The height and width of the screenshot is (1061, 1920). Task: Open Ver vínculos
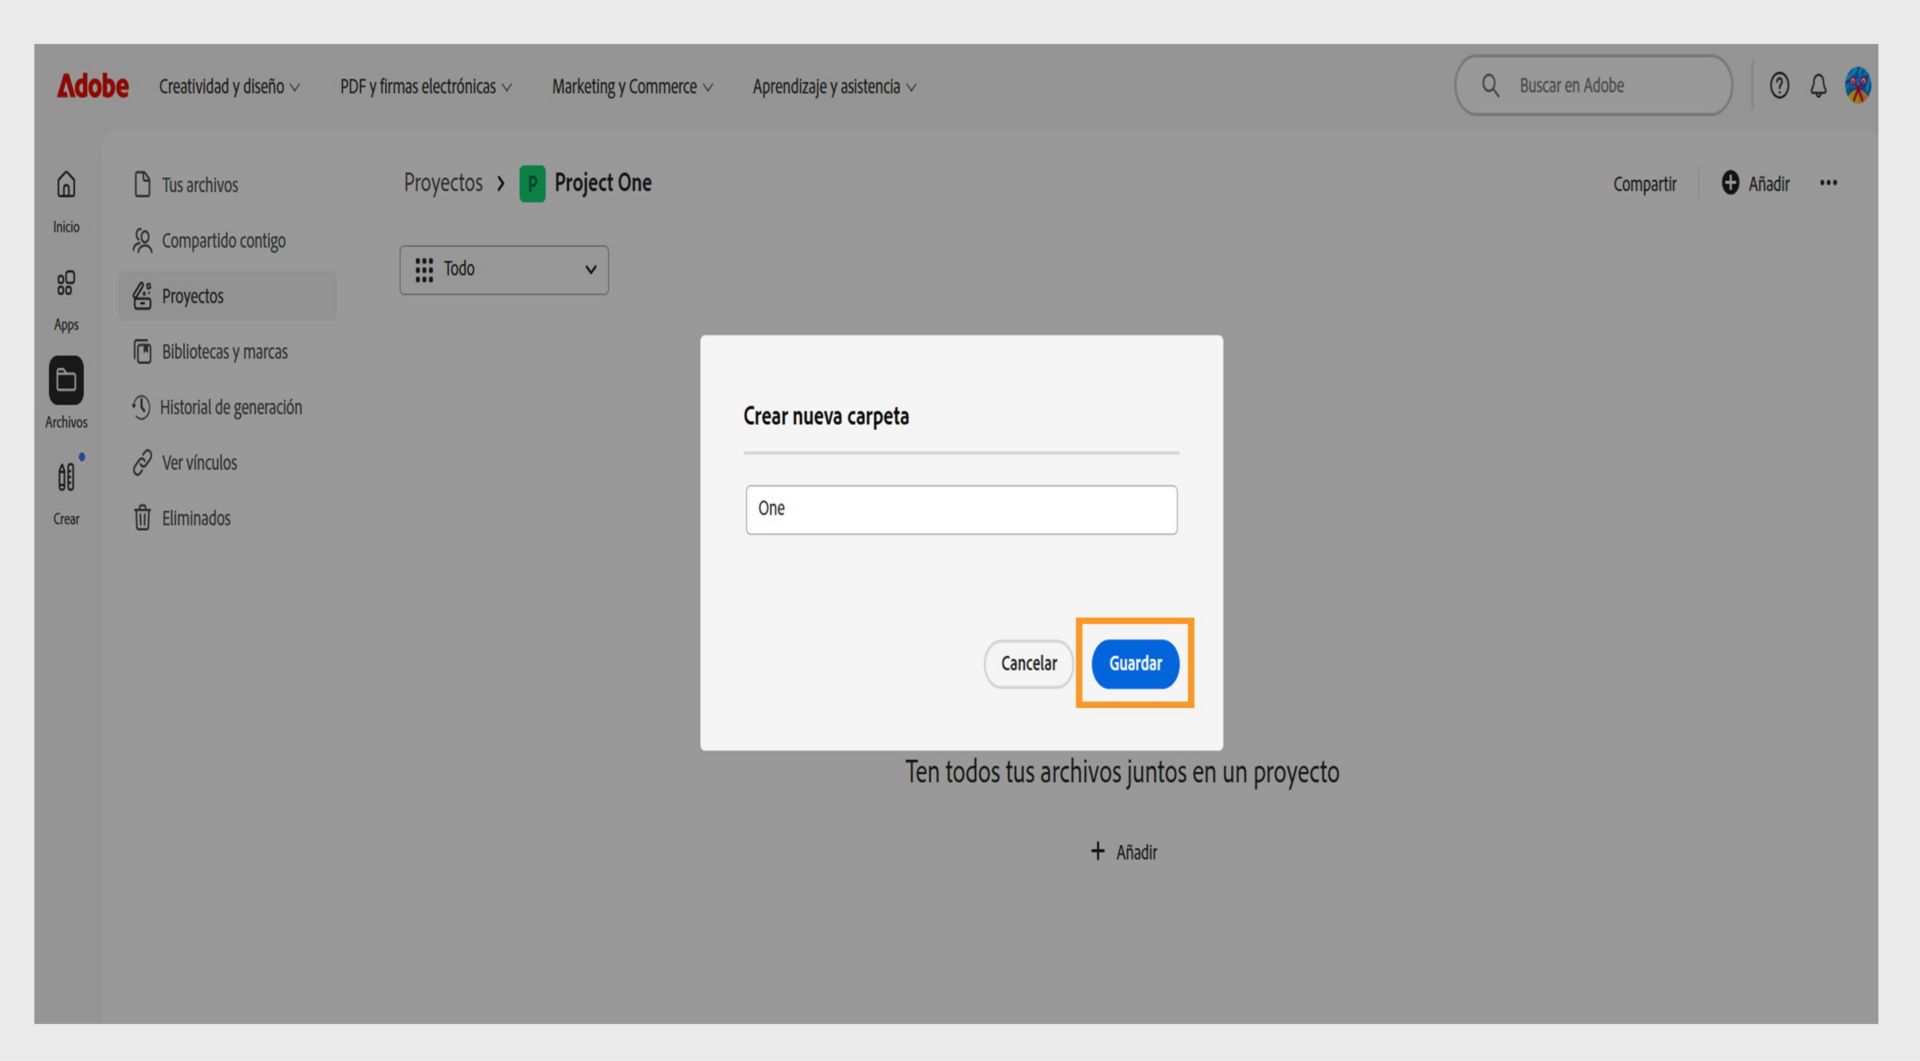(x=199, y=462)
